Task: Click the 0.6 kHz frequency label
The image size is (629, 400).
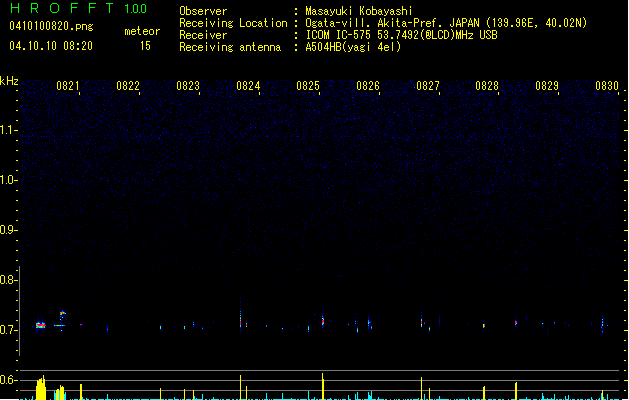Action: tap(8, 380)
